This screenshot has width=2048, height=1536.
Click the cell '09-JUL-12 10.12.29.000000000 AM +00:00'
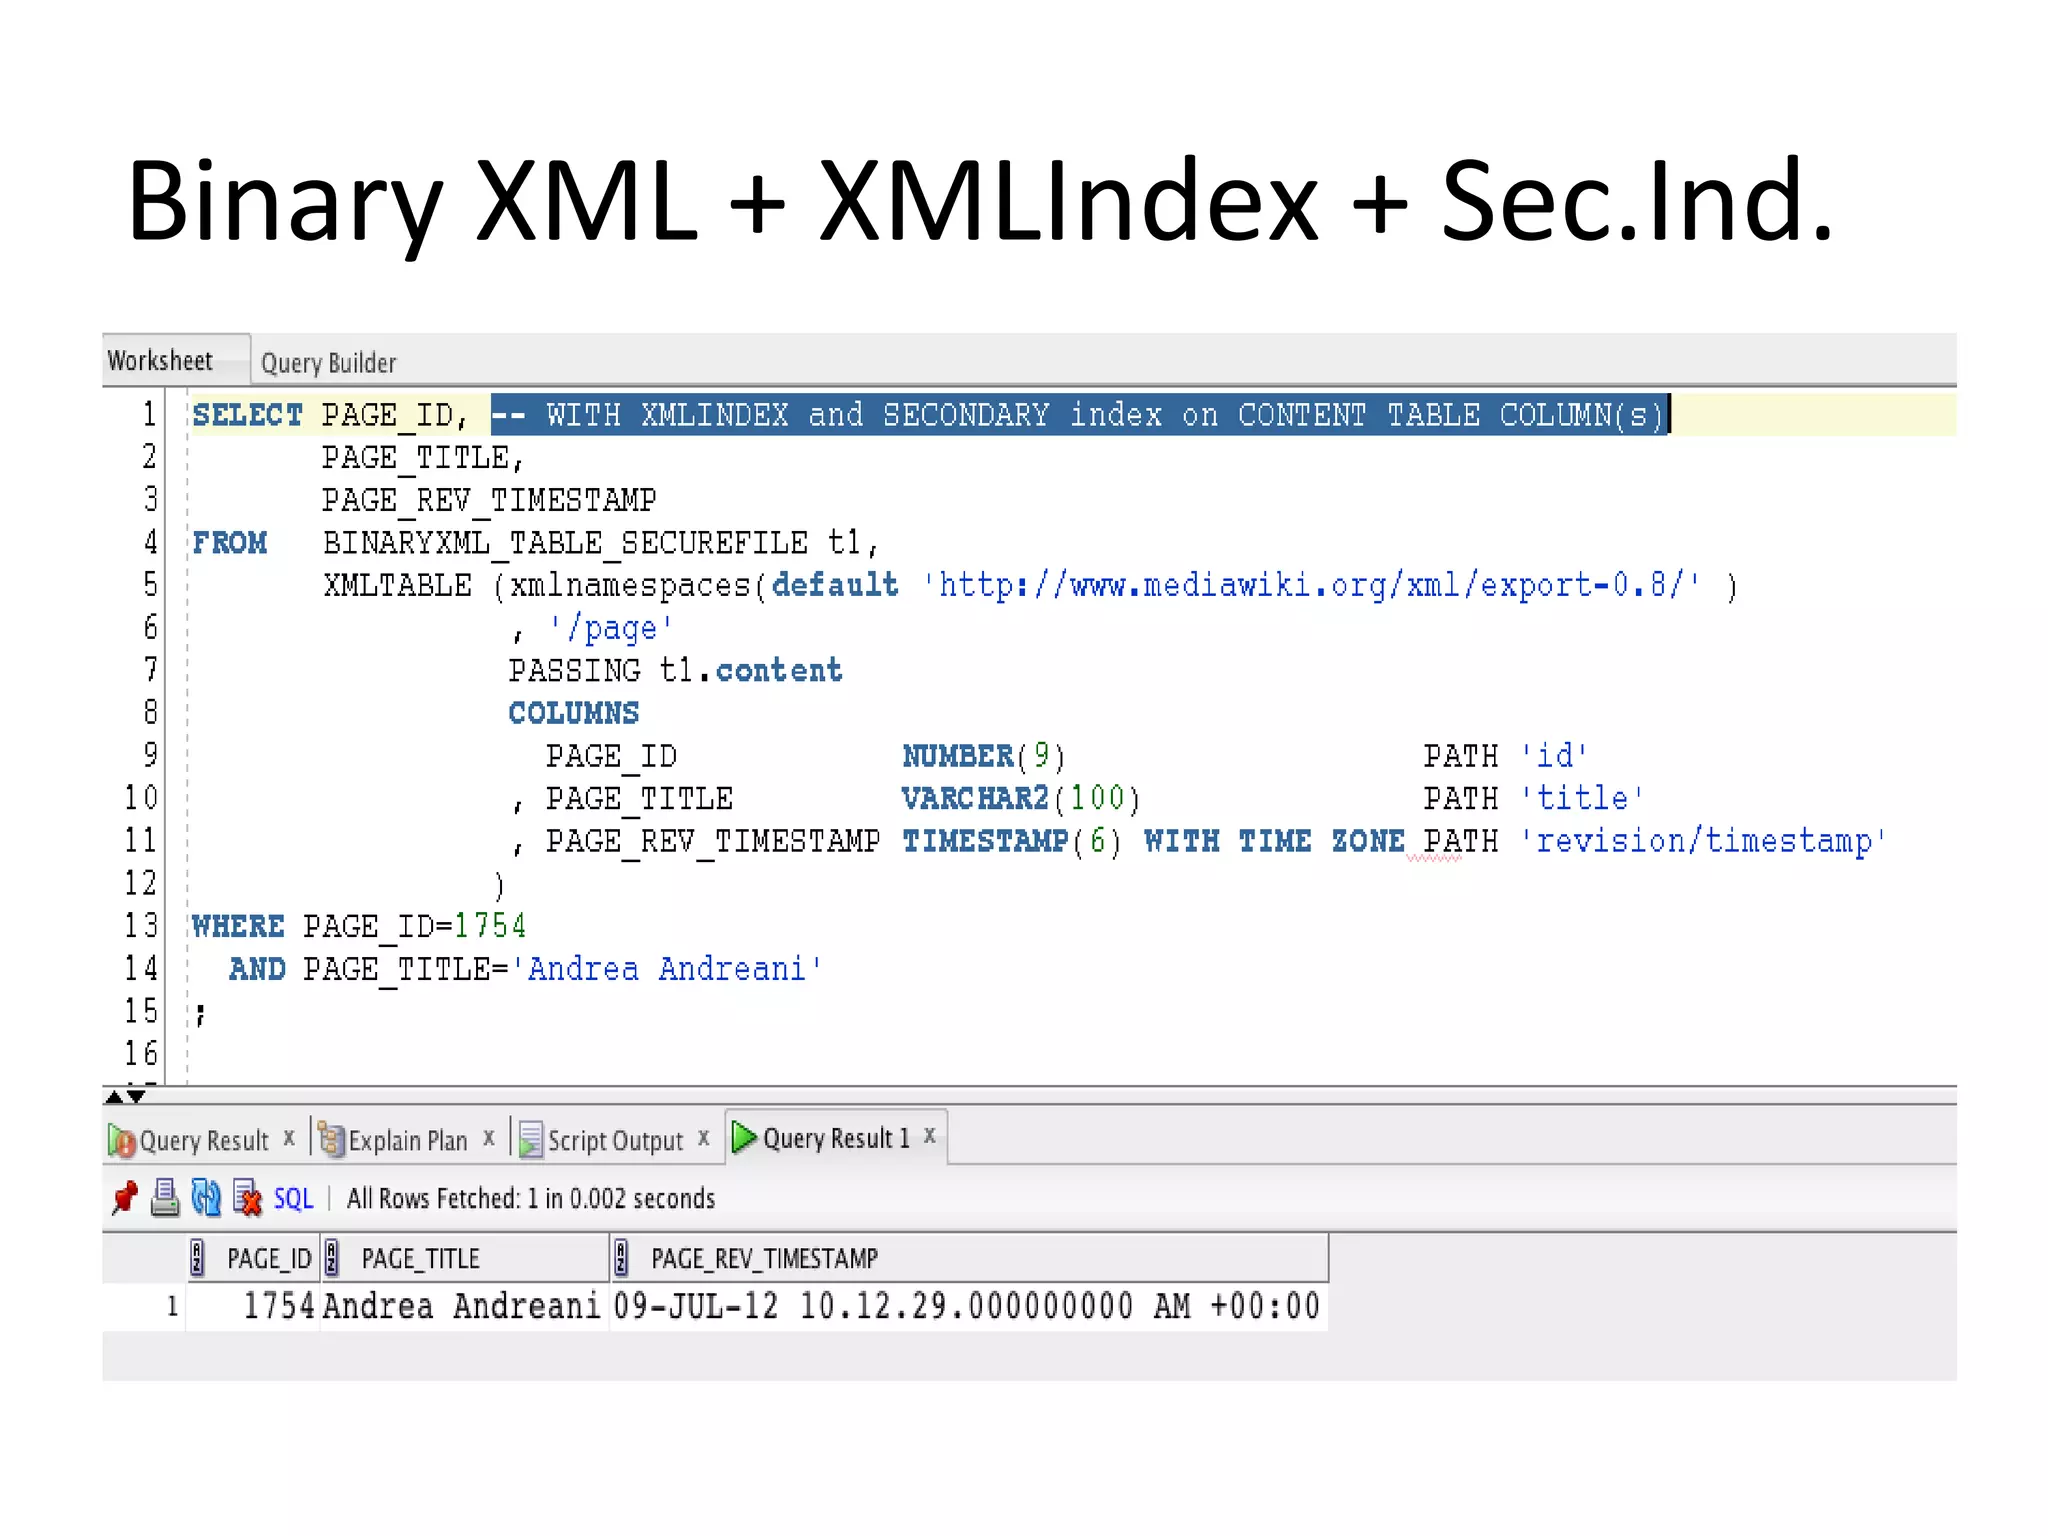pyautogui.click(x=967, y=1306)
